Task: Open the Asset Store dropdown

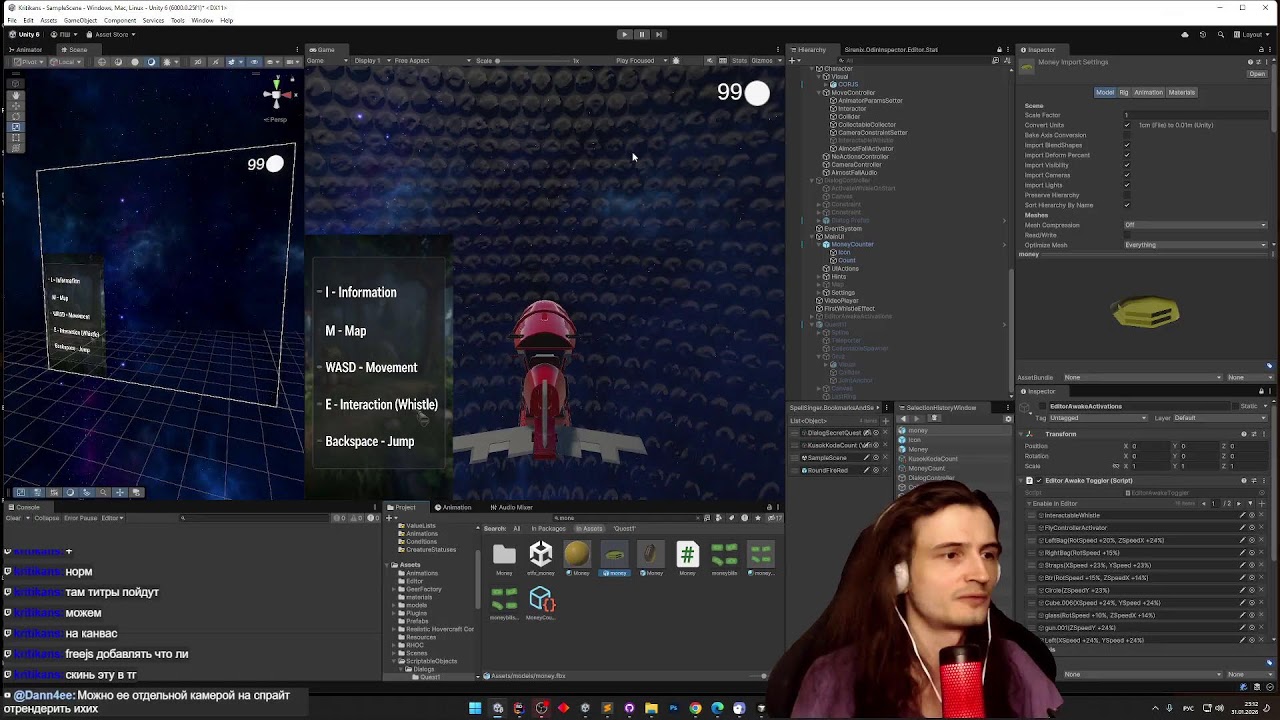Action: 112,34
